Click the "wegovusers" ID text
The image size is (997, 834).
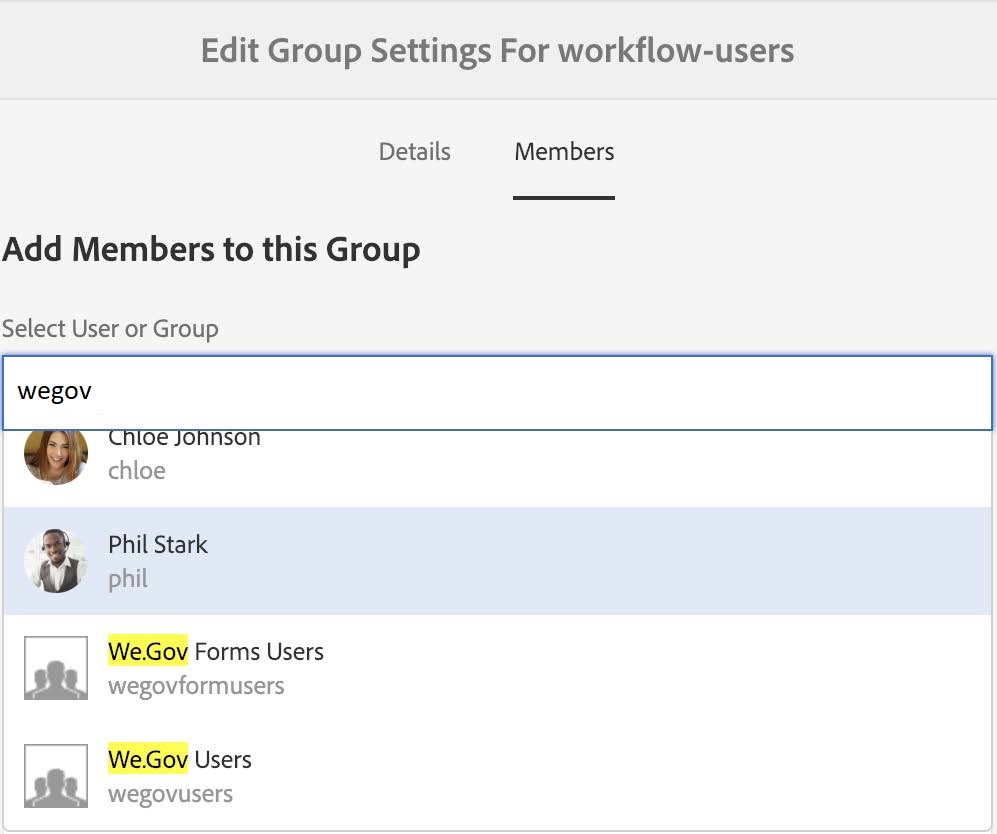170,794
